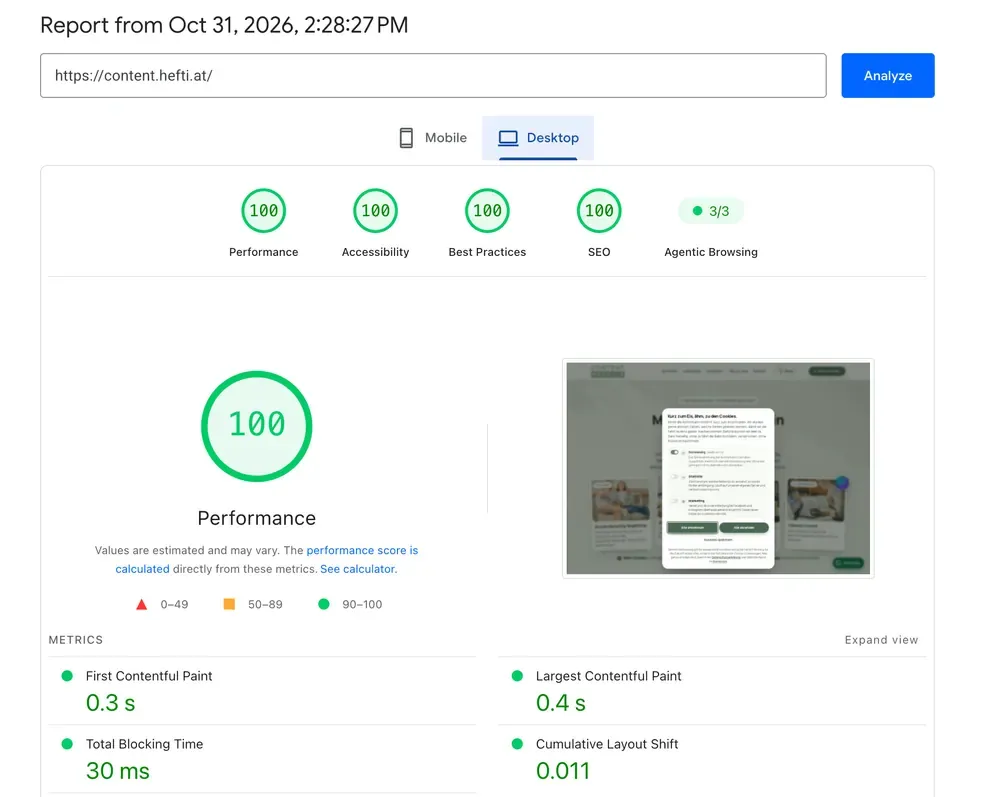
Task: Click the green status dot beside Total Blocking Time
Action: click(67, 743)
